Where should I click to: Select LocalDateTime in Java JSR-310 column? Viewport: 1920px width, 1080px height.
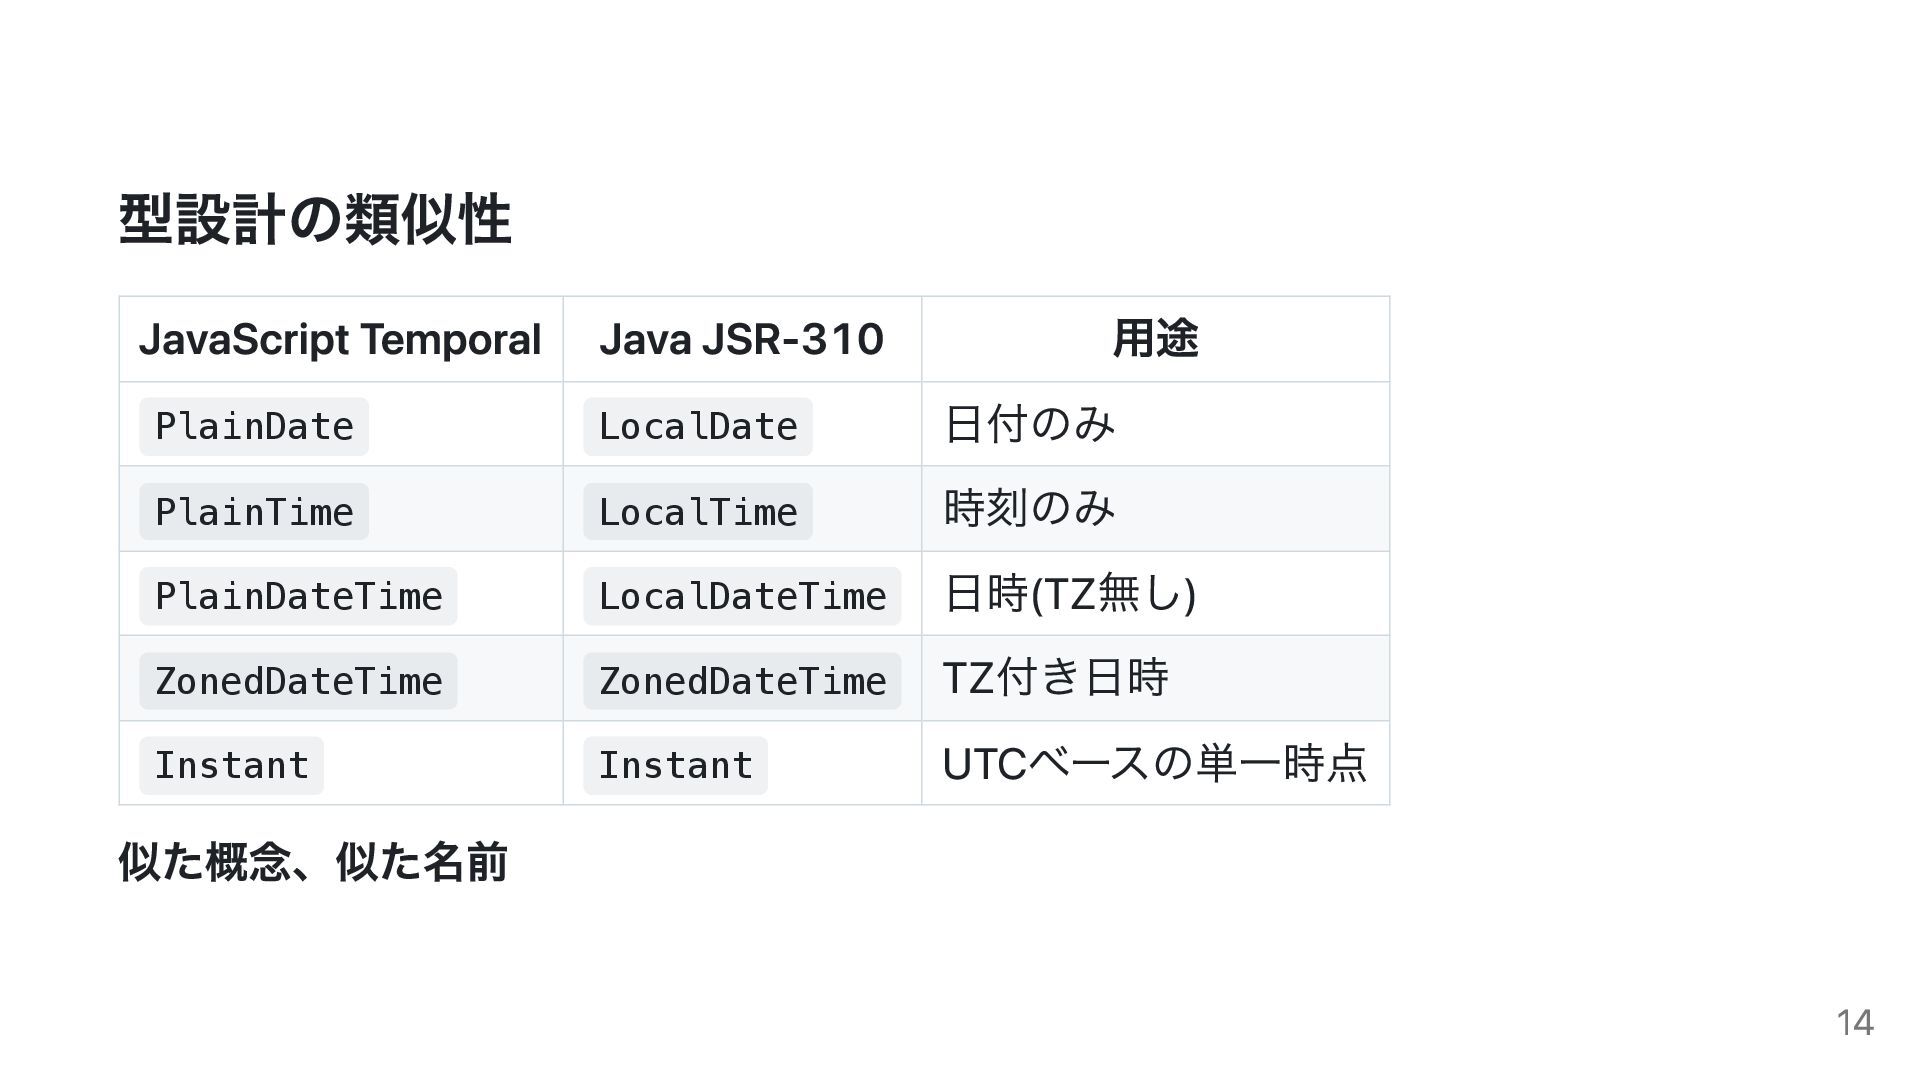point(742,597)
